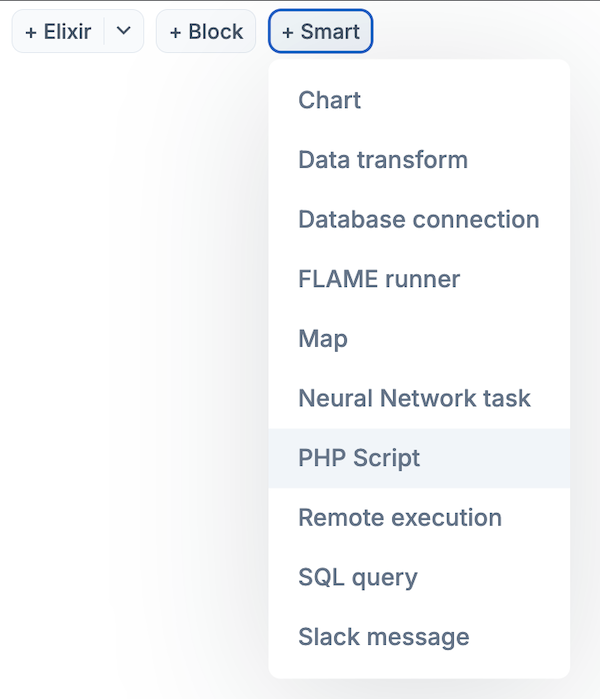The image size is (600, 699).
Task: Choose Neural Network task
Action: tap(414, 398)
